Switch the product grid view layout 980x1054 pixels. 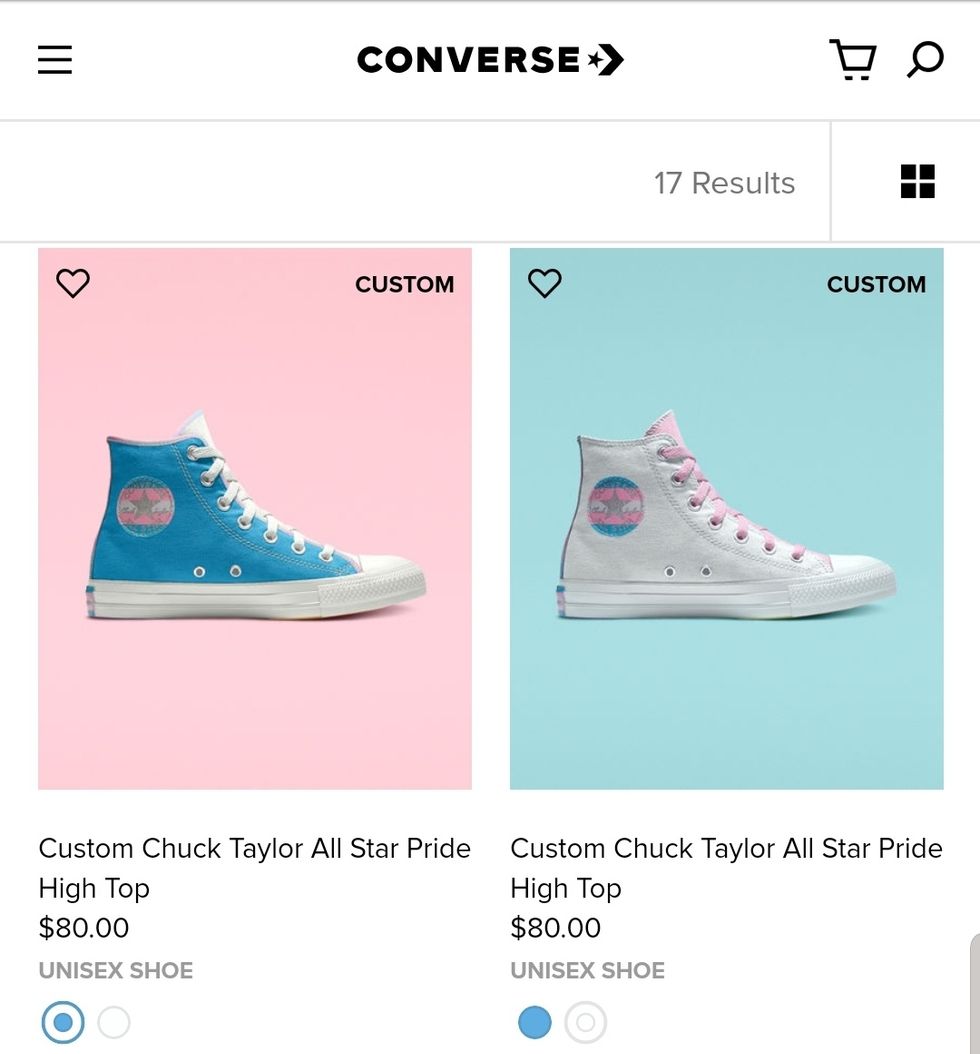[x=917, y=182]
